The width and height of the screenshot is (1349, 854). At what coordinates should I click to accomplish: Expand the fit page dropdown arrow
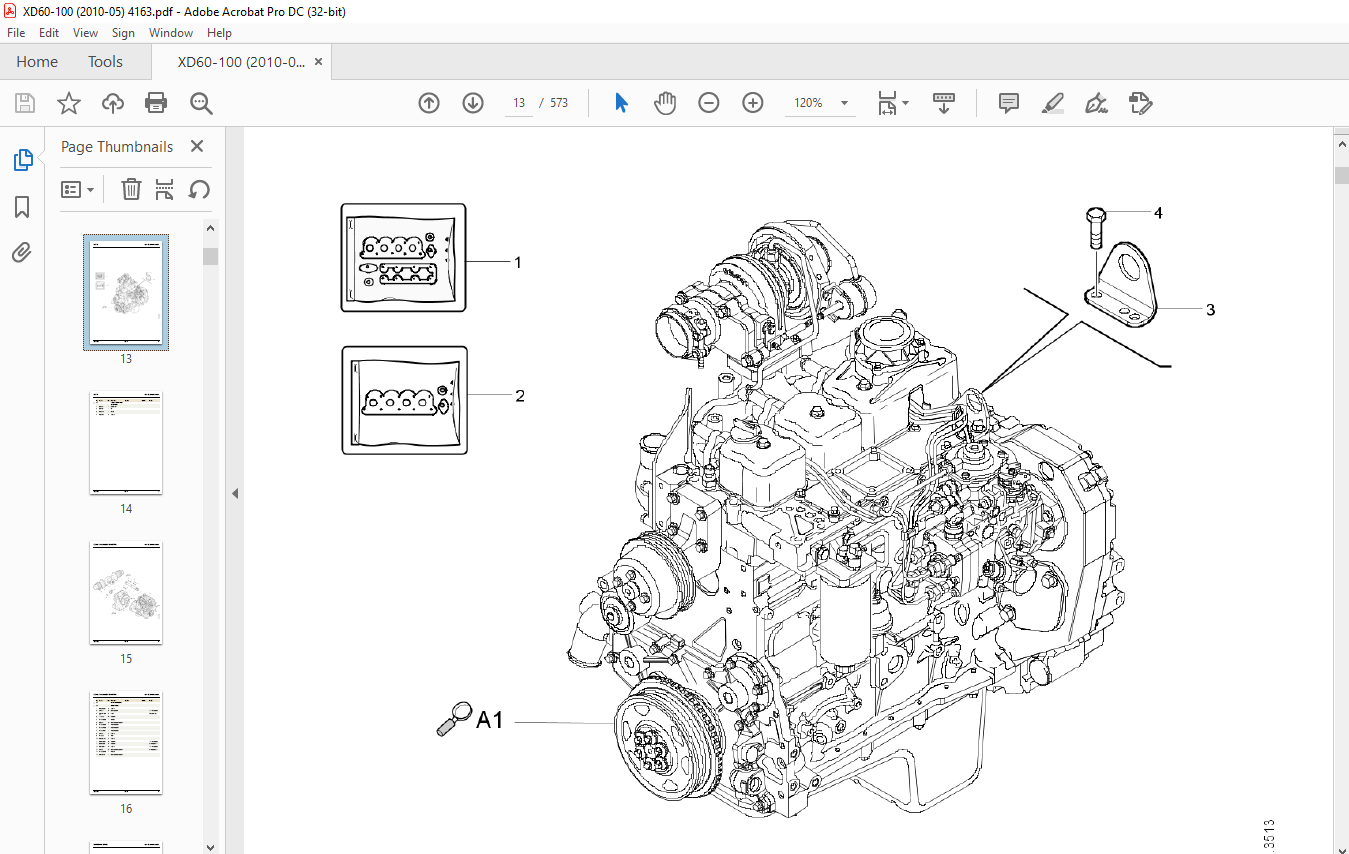[905, 103]
